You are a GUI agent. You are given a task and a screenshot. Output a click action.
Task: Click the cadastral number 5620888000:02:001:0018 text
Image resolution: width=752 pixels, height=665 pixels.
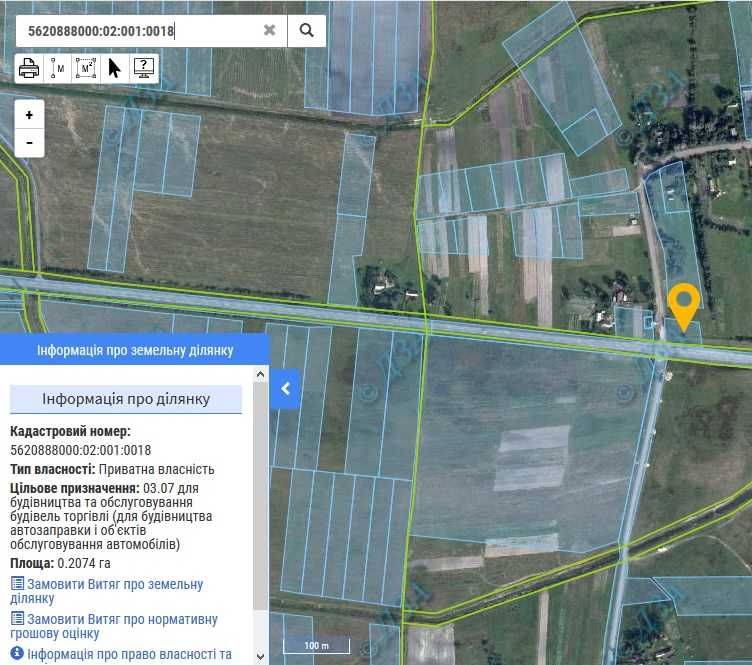click(x=81, y=450)
